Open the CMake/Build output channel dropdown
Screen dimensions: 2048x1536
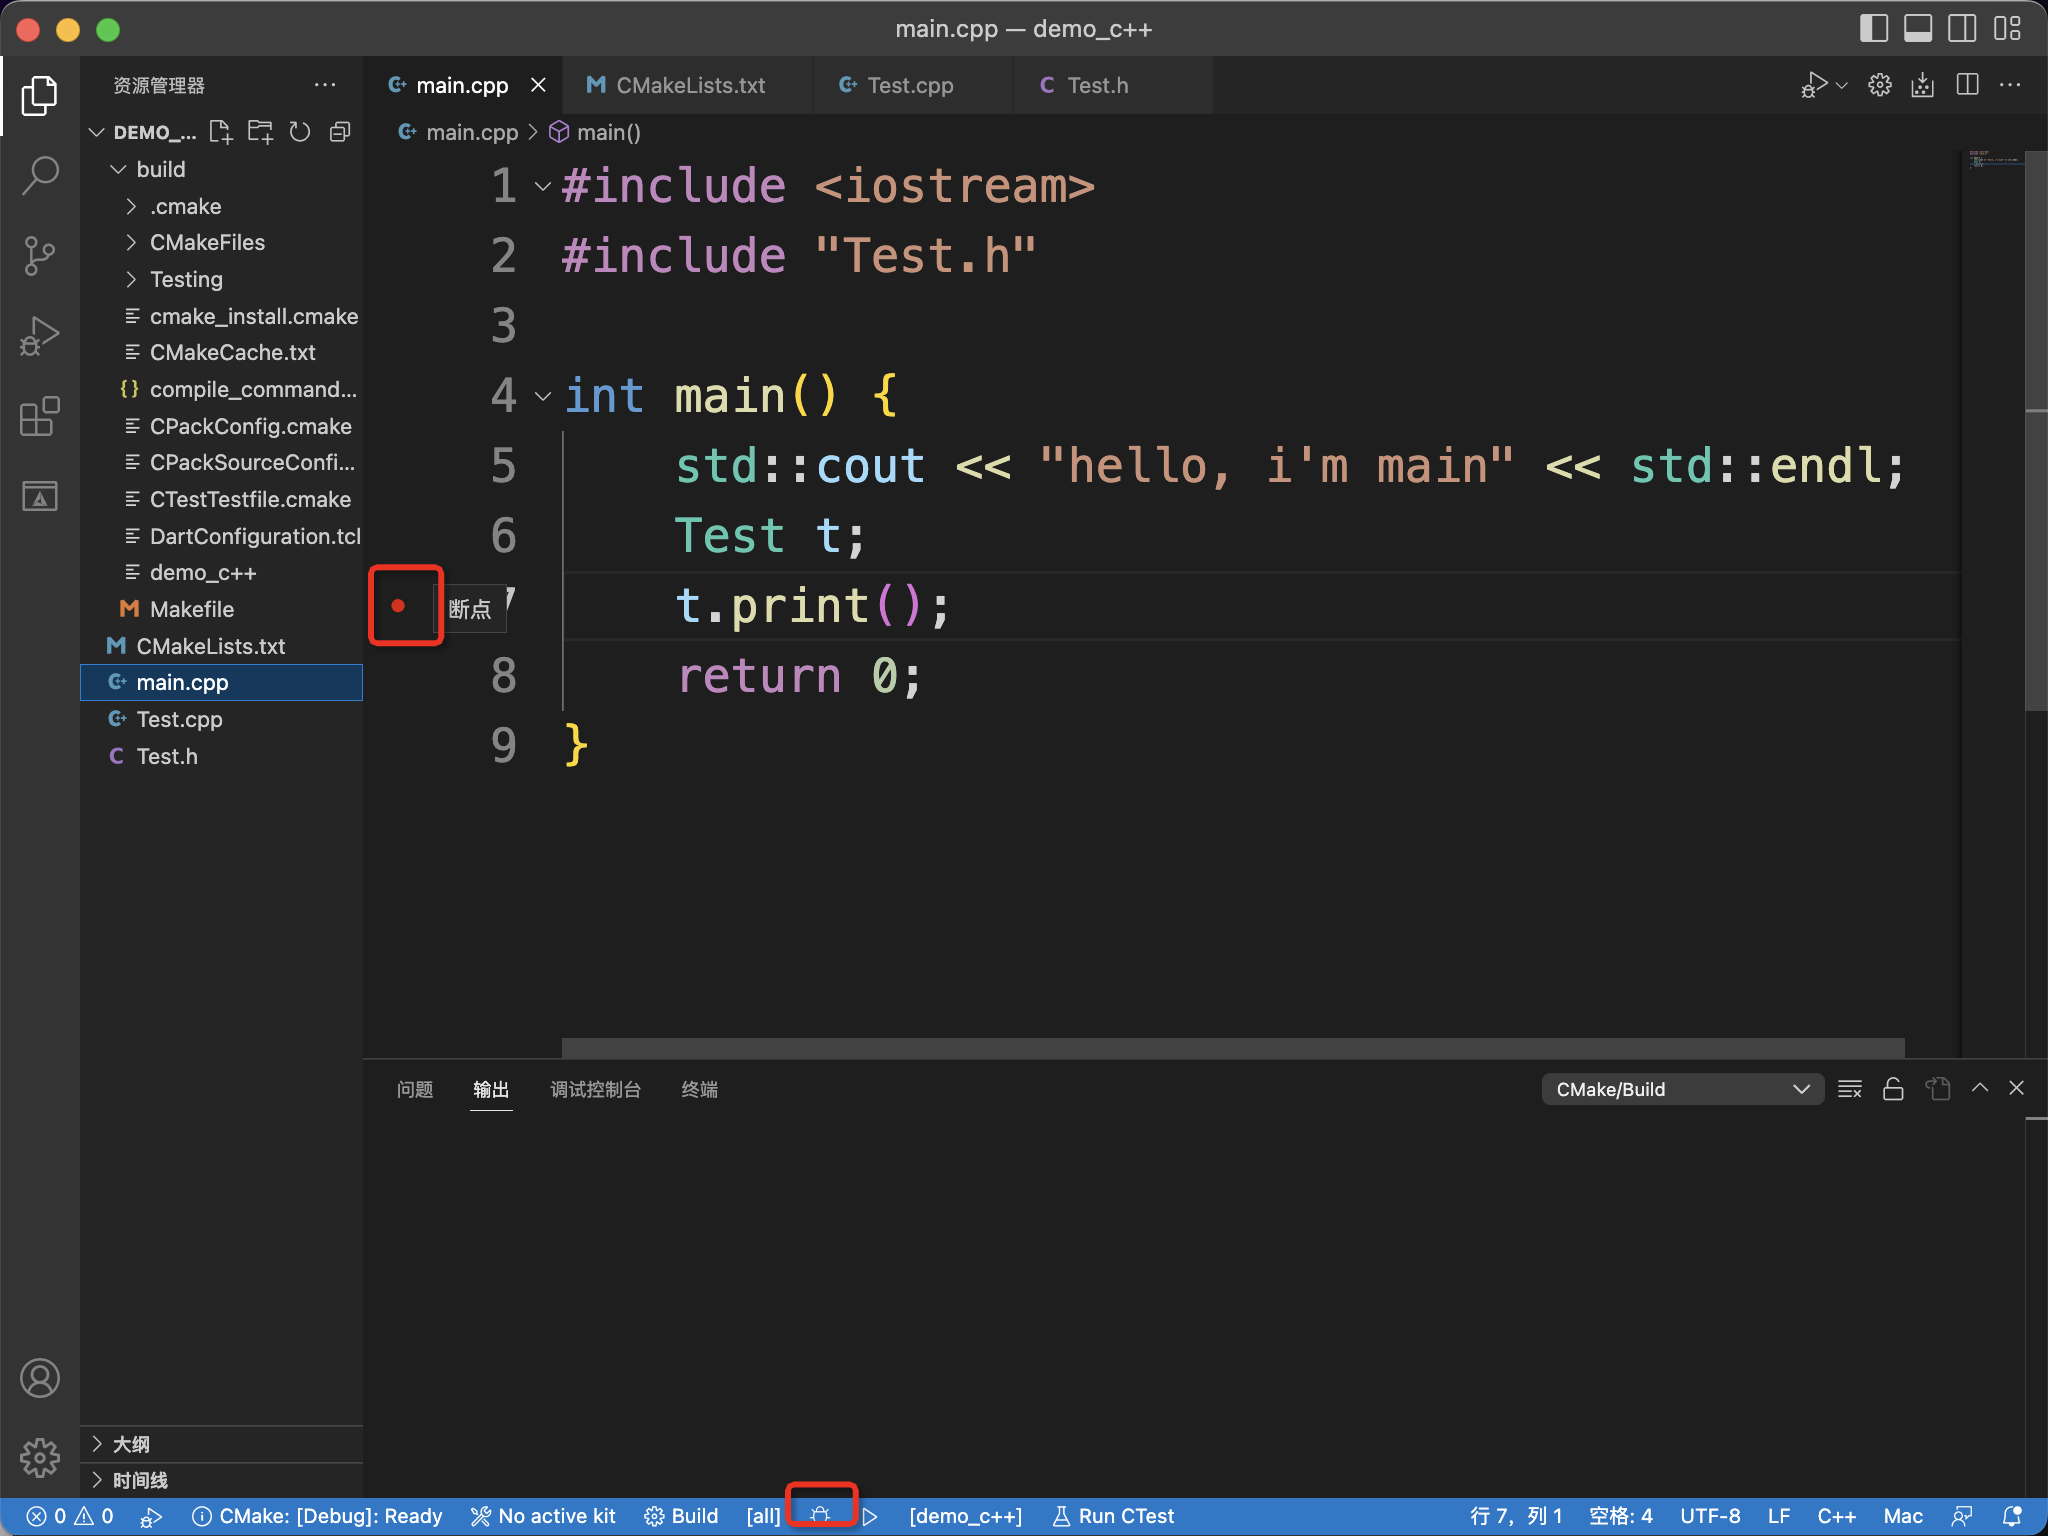1682,1089
